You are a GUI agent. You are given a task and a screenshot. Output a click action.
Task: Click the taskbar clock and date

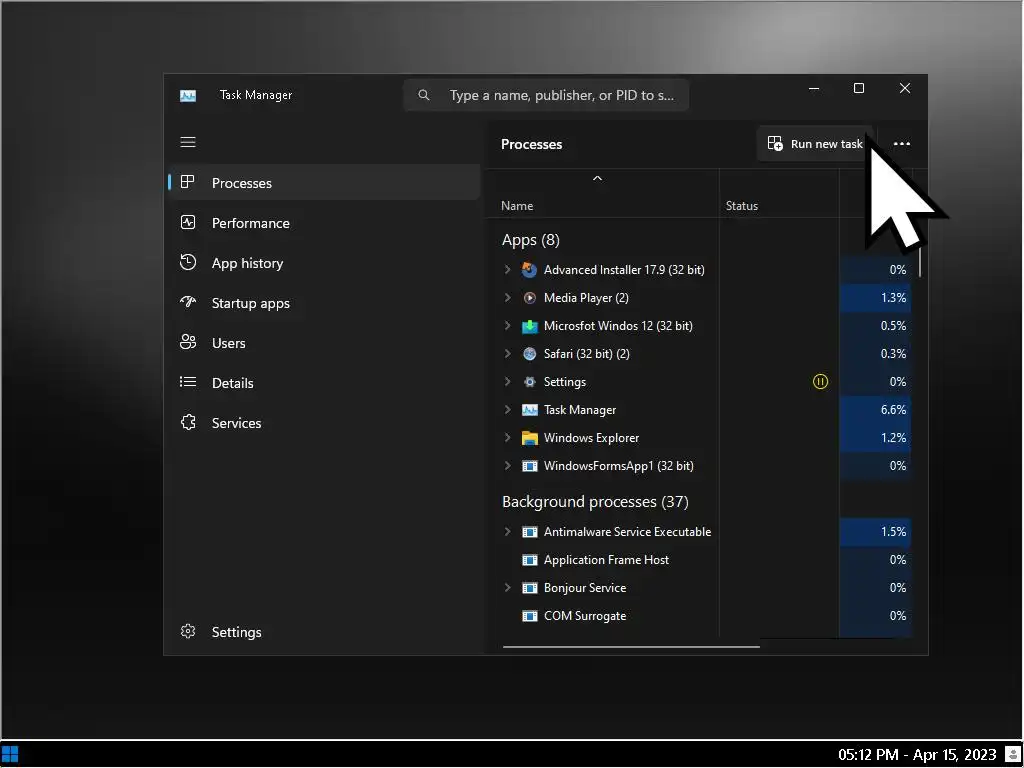pos(917,755)
